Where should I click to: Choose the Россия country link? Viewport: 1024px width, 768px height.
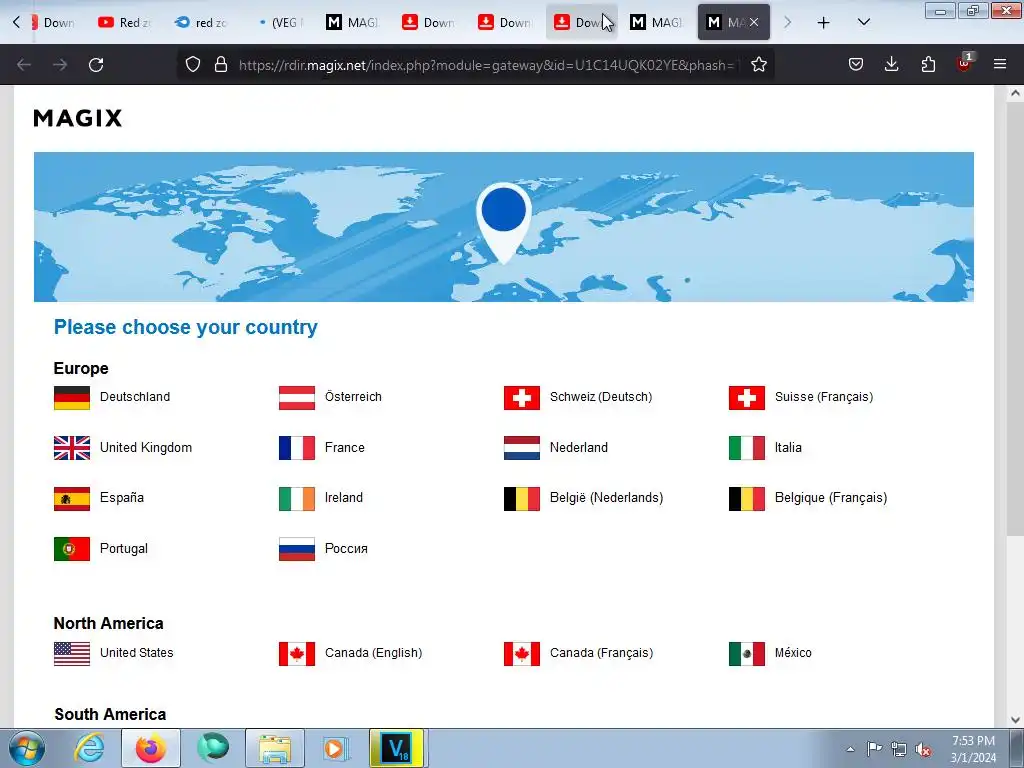point(346,549)
